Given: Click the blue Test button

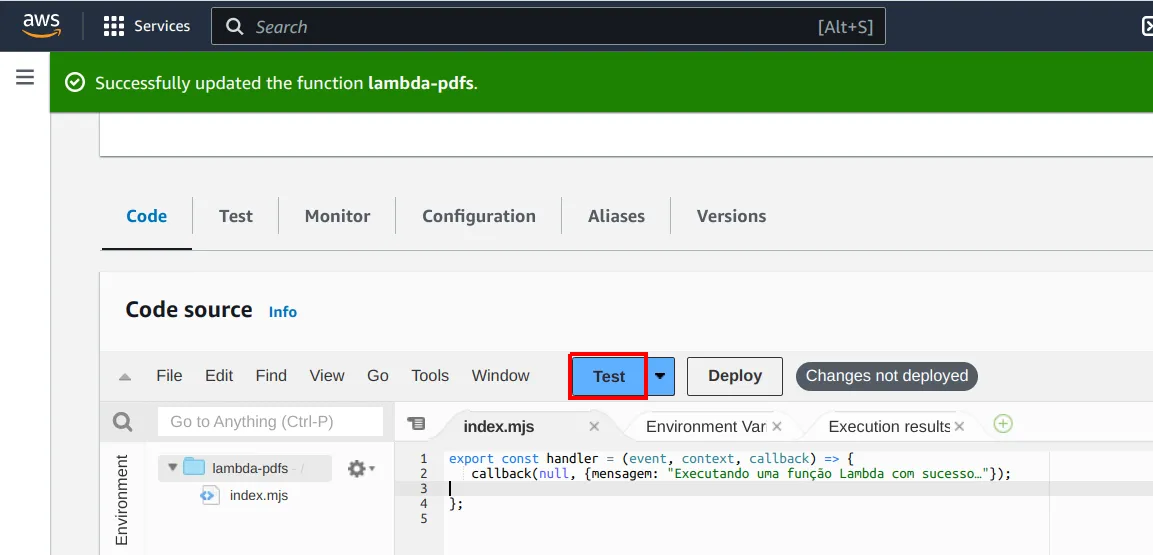Looking at the screenshot, I should coord(609,376).
